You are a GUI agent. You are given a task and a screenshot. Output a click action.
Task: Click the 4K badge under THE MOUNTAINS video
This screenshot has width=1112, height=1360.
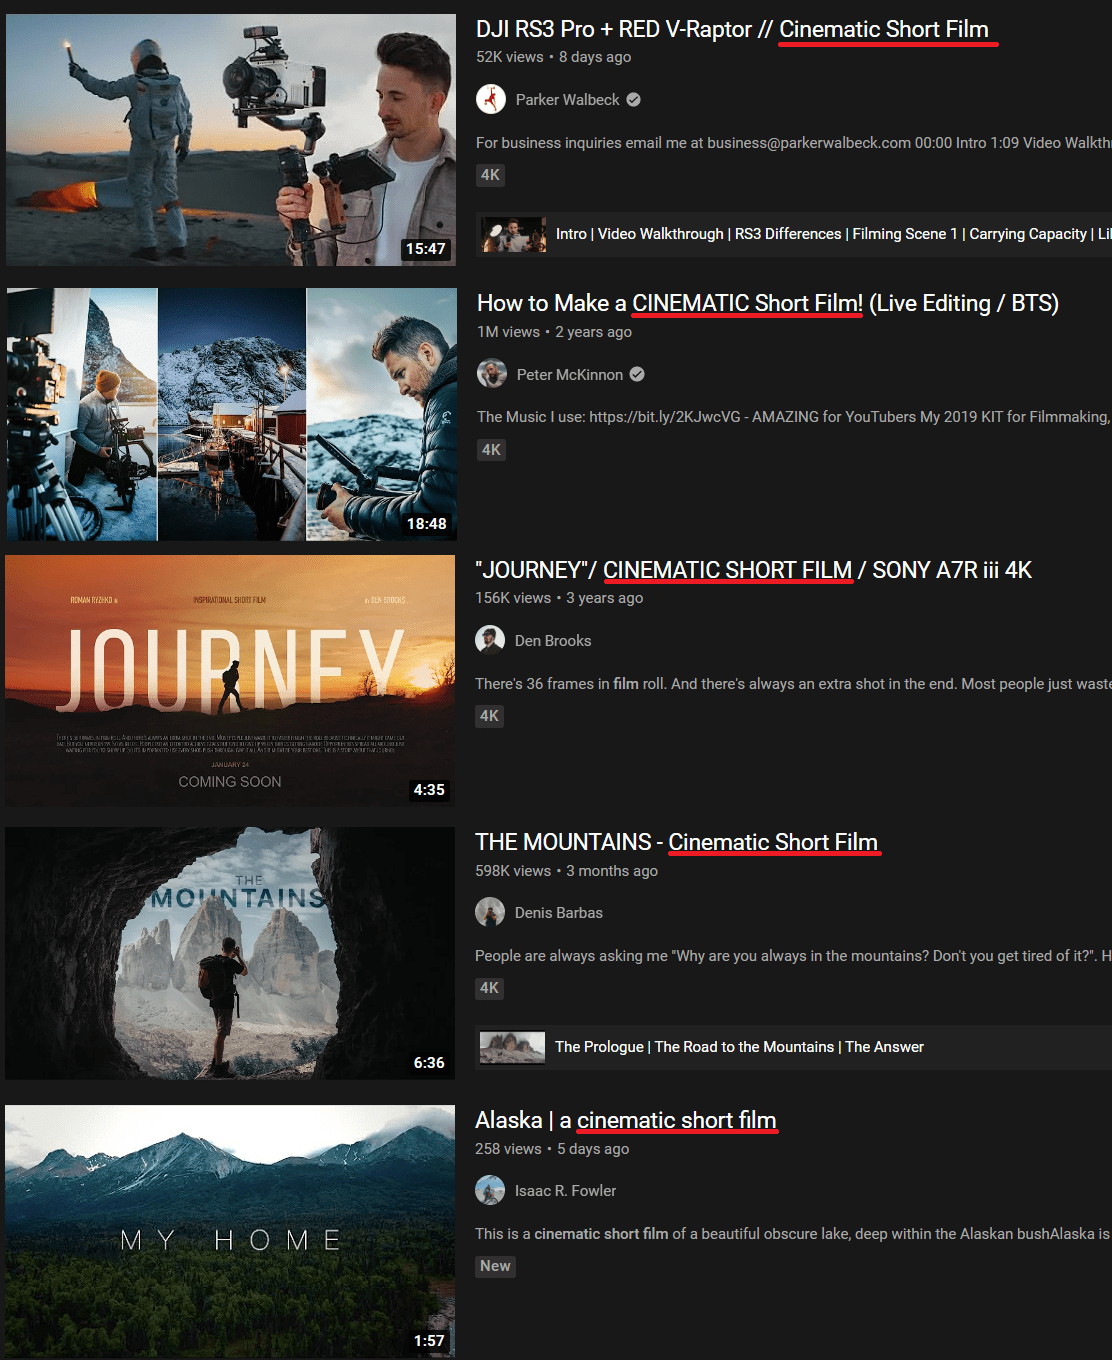(489, 988)
